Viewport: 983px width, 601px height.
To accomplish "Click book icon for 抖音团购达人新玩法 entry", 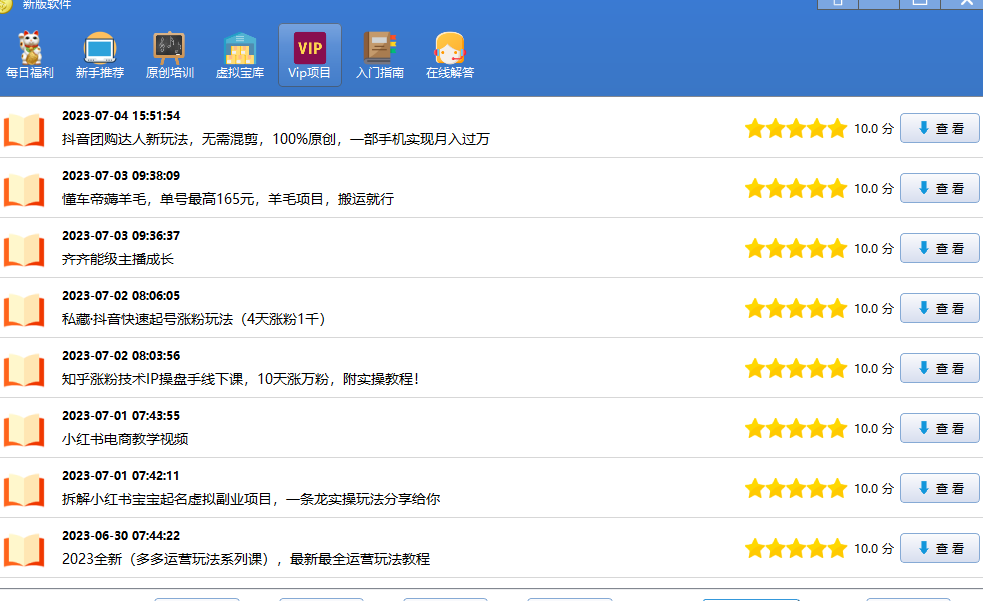I will [24, 130].
